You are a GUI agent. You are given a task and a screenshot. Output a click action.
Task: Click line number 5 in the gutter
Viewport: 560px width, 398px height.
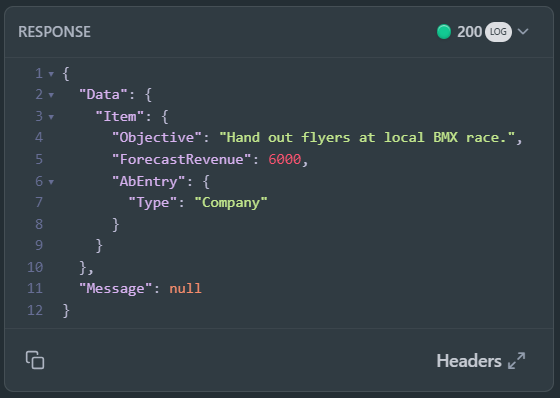tap(39, 159)
